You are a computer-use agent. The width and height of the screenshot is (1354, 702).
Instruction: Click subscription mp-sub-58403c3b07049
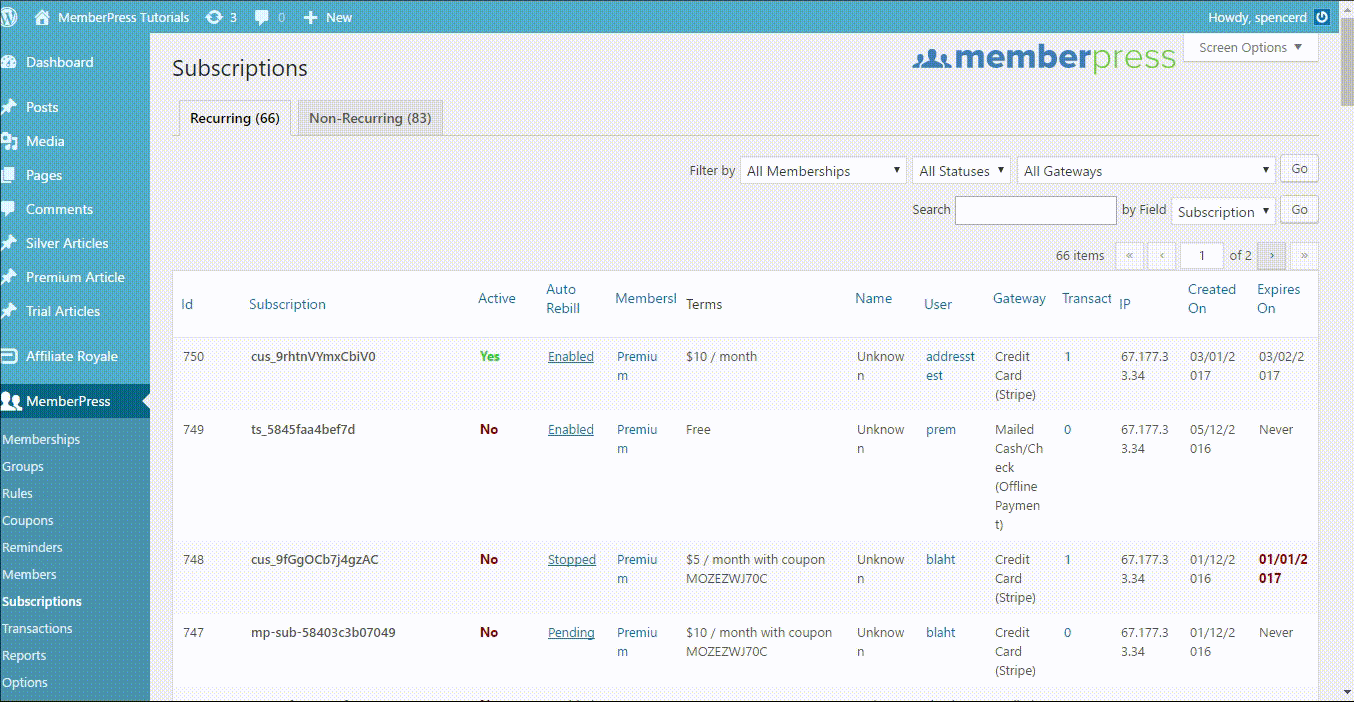coord(323,632)
